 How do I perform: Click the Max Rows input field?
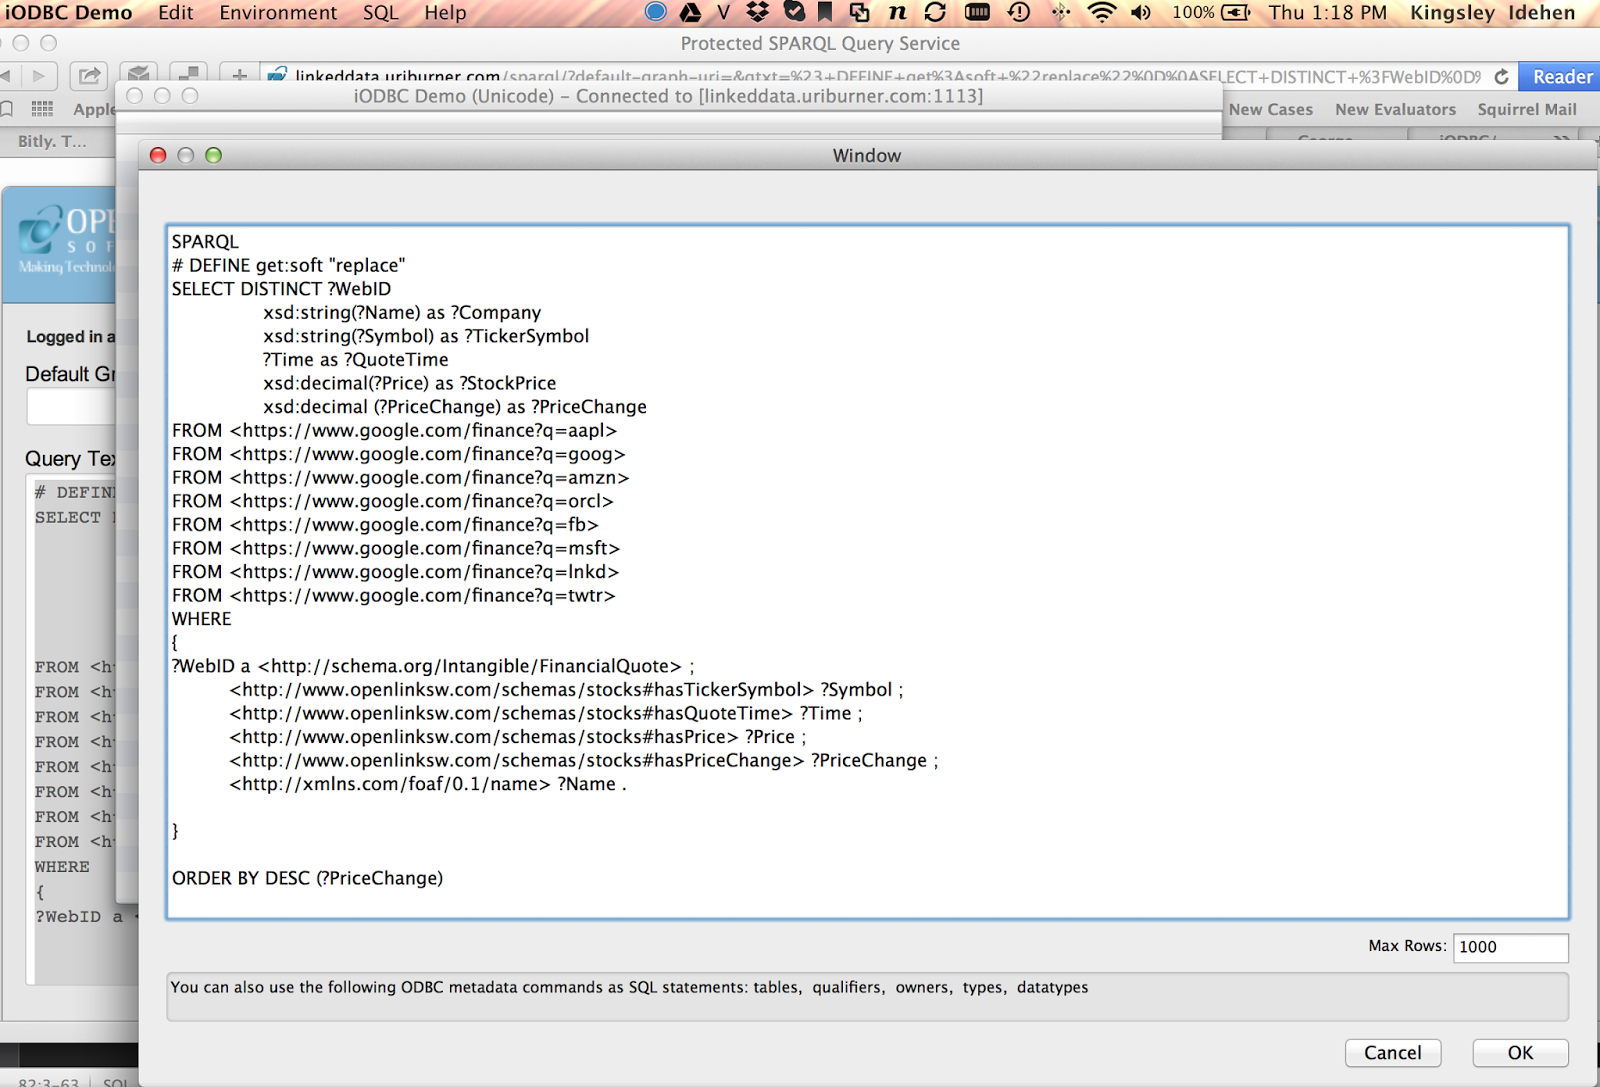coord(1510,947)
